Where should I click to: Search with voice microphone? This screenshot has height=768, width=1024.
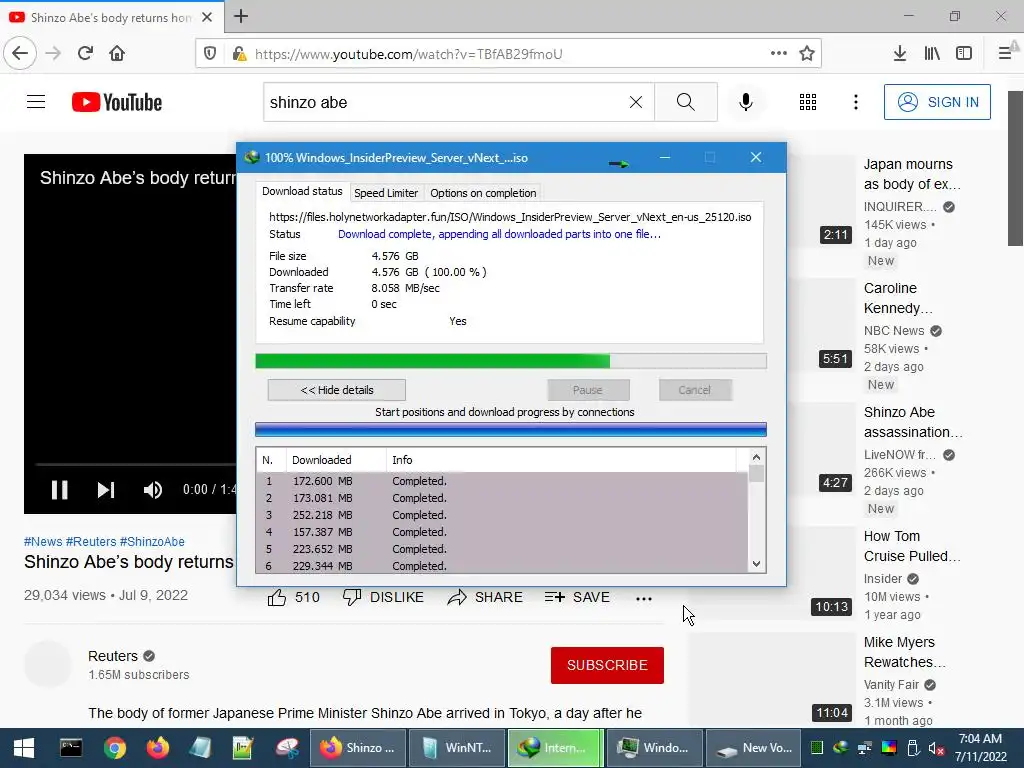pyautogui.click(x=745, y=102)
